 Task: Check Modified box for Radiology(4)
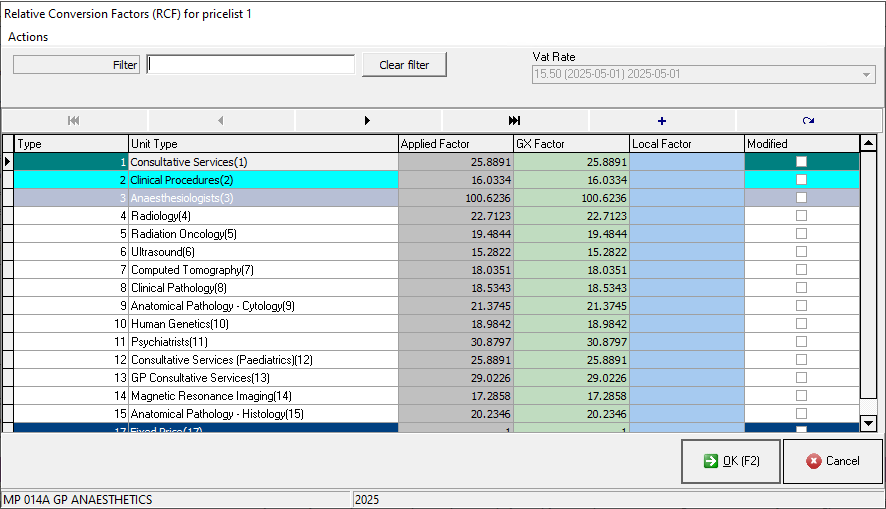(x=801, y=216)
